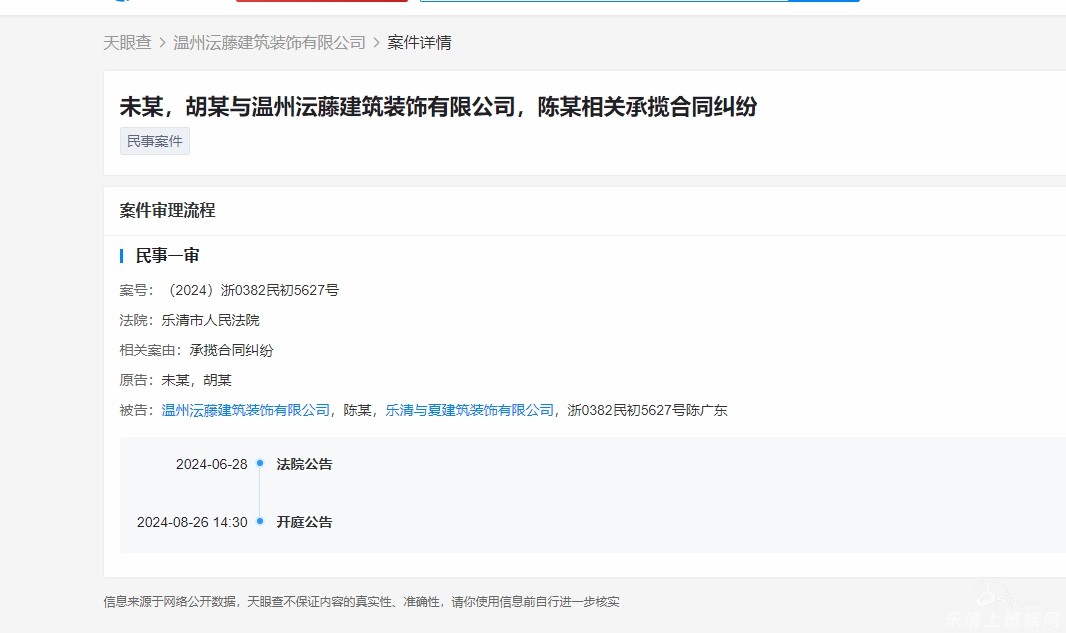The image size is (1066, 633).
Task: Click the date 2024-08-26 14:30
Action: point(192,522)
